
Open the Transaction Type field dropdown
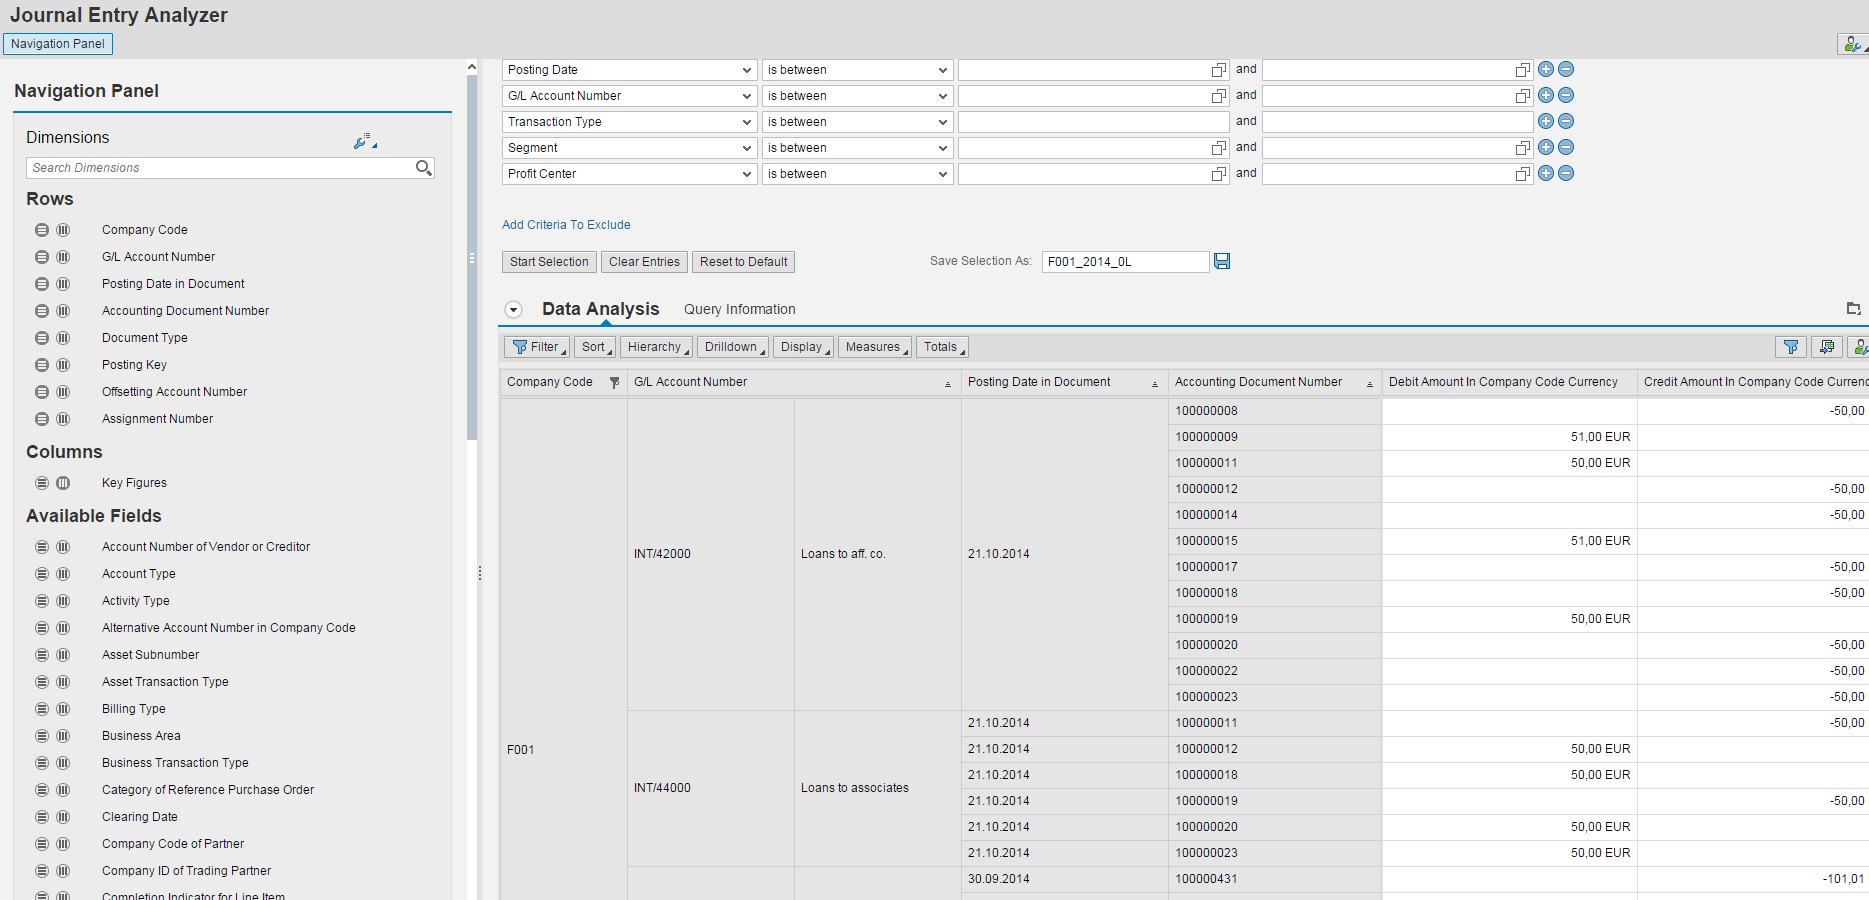click(x=747, y=122)
